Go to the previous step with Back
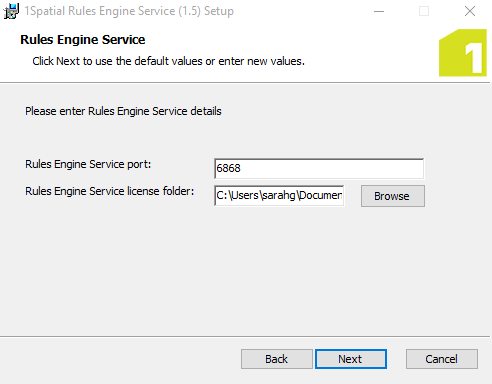The width and height of the screenshot is (492, 384). click(277, 359)
